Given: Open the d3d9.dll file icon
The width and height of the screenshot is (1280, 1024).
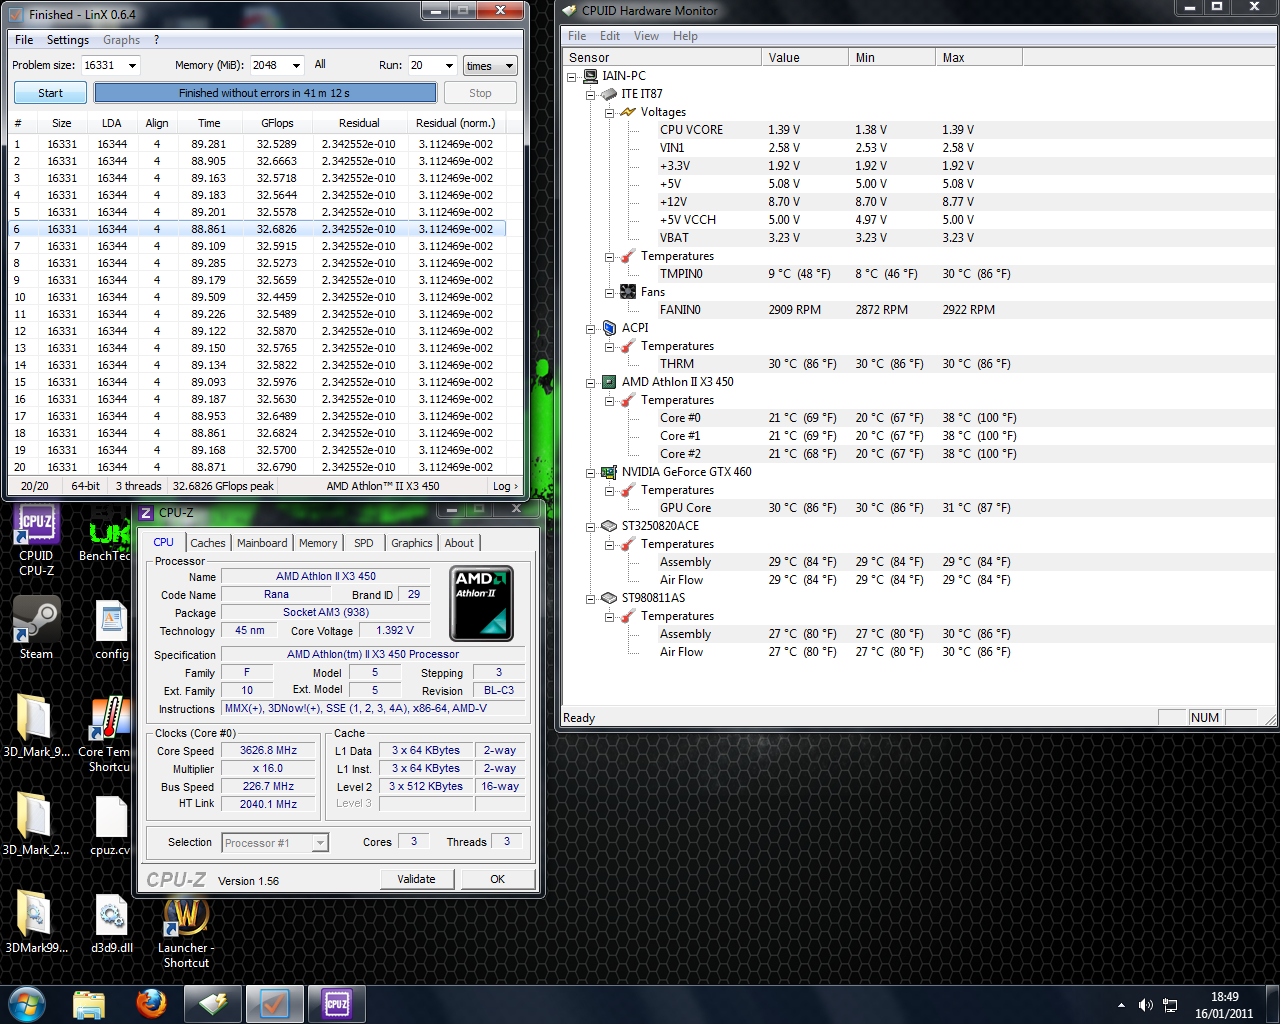Looking at the screenshot, I should coord(111,921).
